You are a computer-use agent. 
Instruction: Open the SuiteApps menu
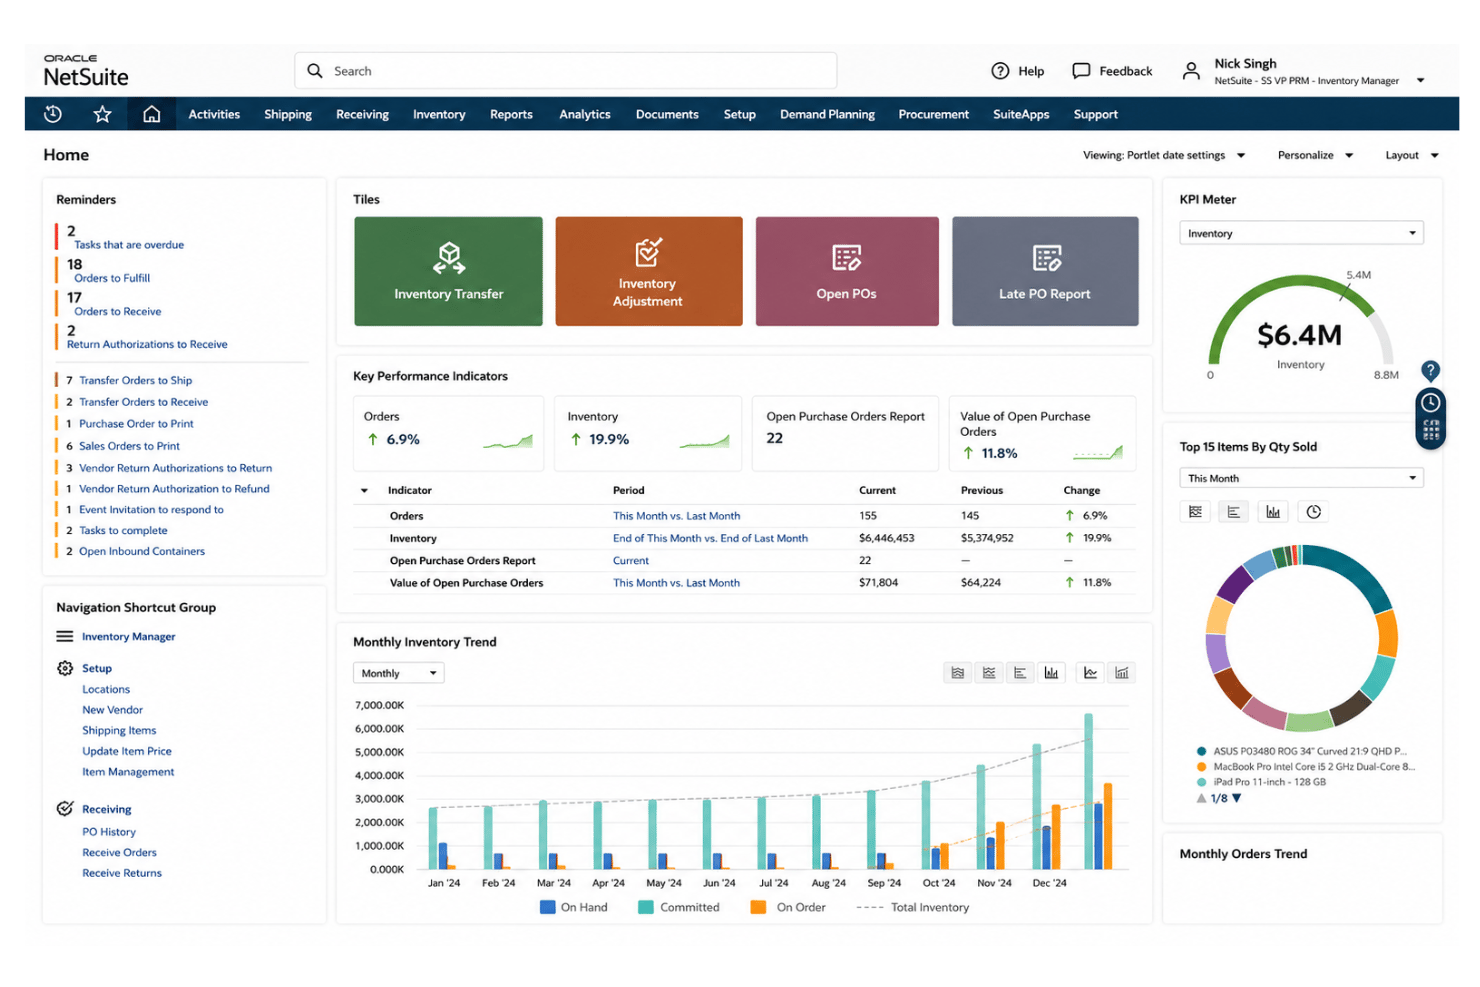[1021, 114]
